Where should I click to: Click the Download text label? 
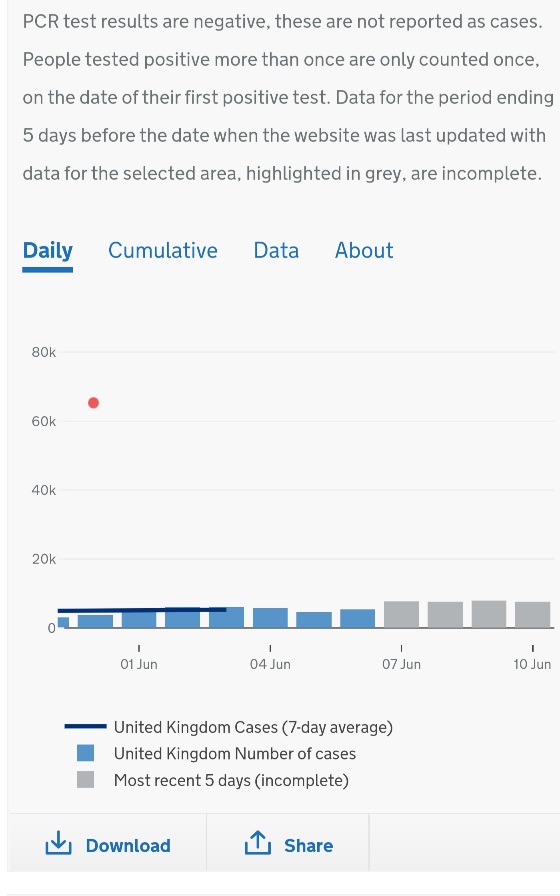point(128,846)
